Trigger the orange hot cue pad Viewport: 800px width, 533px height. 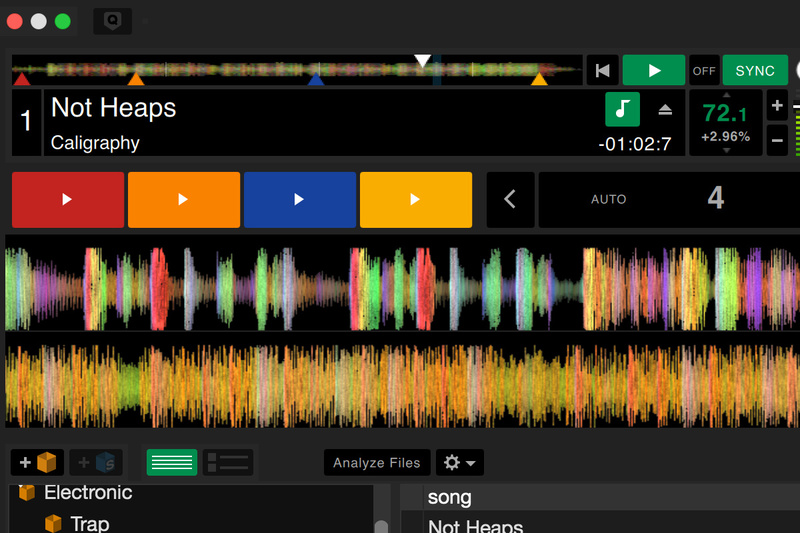[184, 200]
